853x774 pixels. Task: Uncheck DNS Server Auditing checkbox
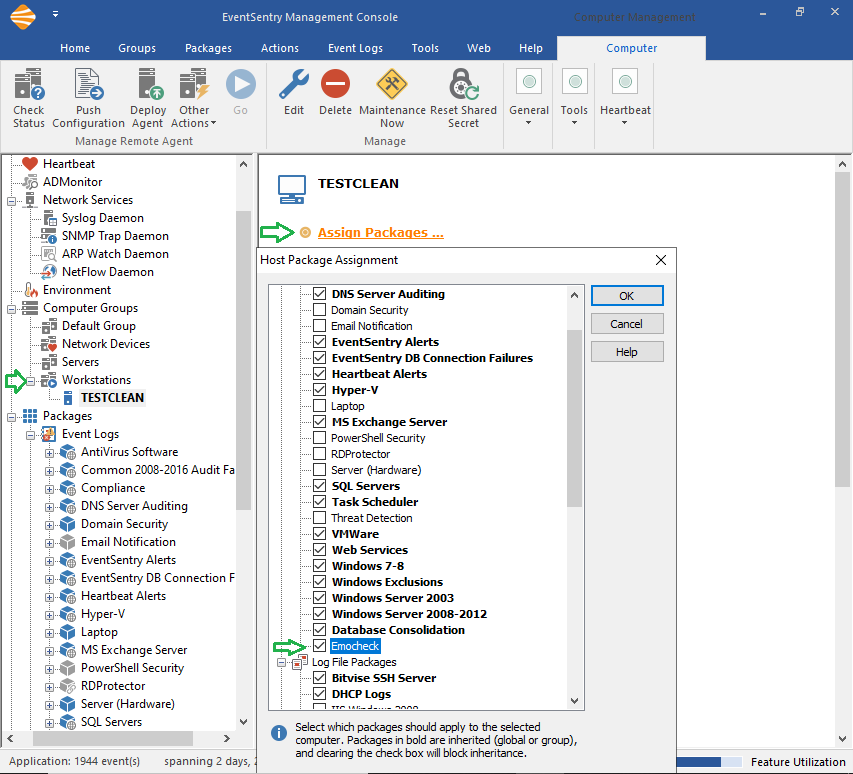319,294
